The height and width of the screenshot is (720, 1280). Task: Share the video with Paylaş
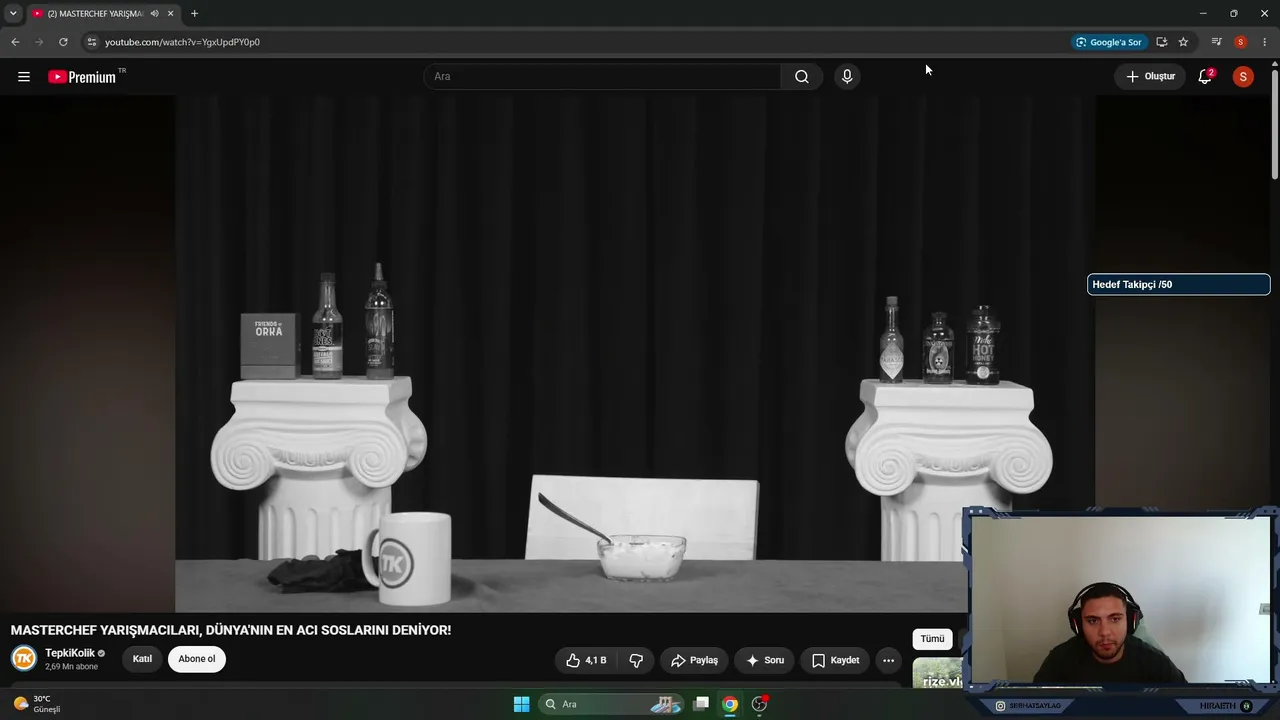pos(694,660)
